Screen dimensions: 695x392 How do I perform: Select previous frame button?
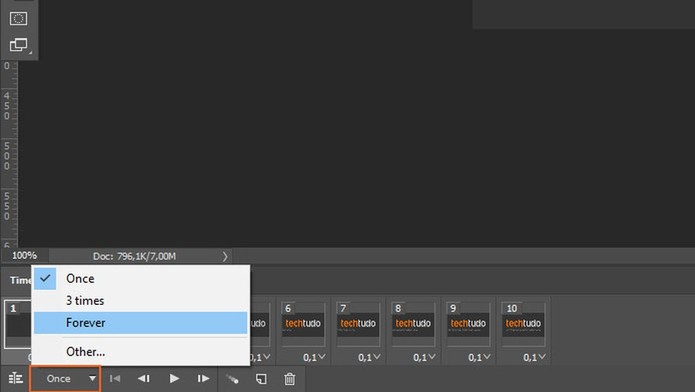tap(144, 379)
